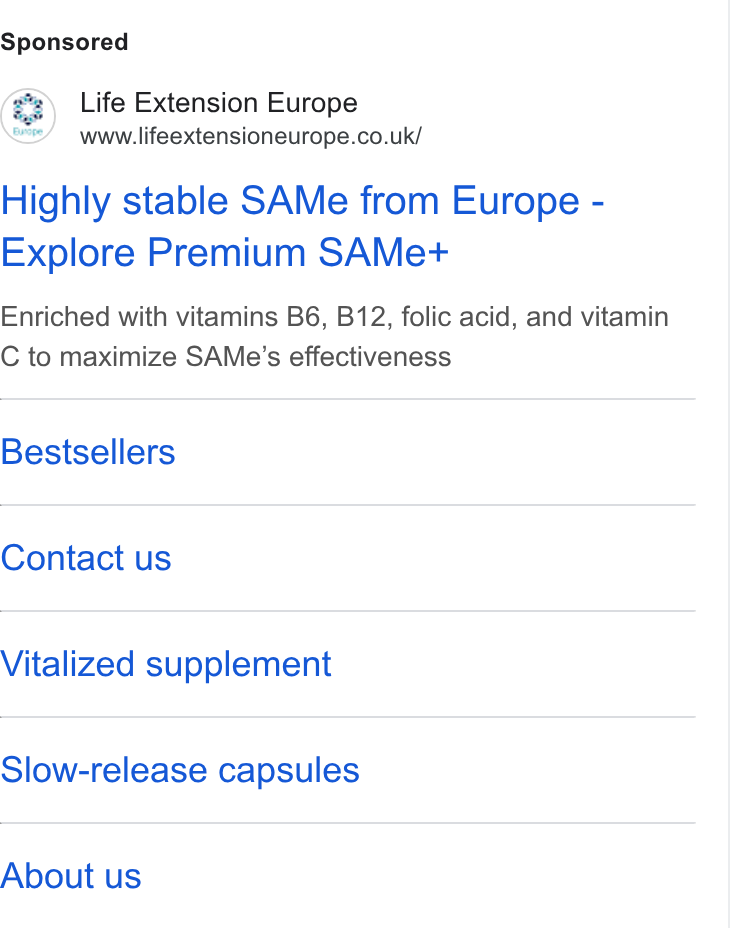Visit the Slow-release capsules sitelink
730x928 pixels.
(180, 771)
